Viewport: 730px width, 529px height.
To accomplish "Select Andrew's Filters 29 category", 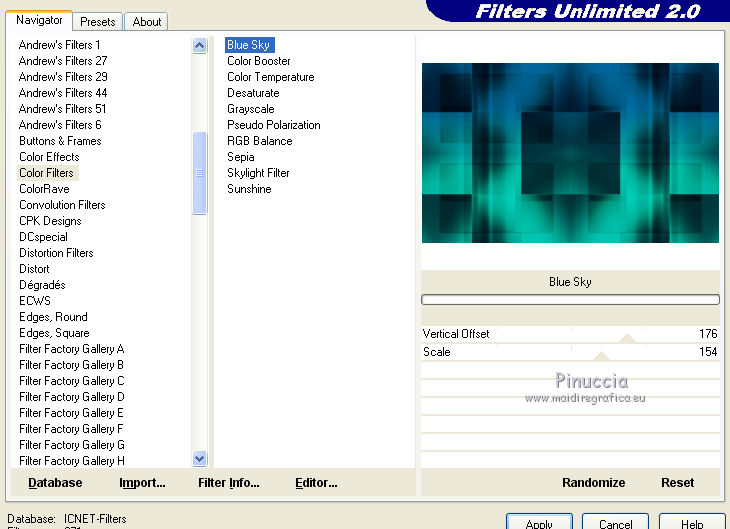I will point(63,76).
